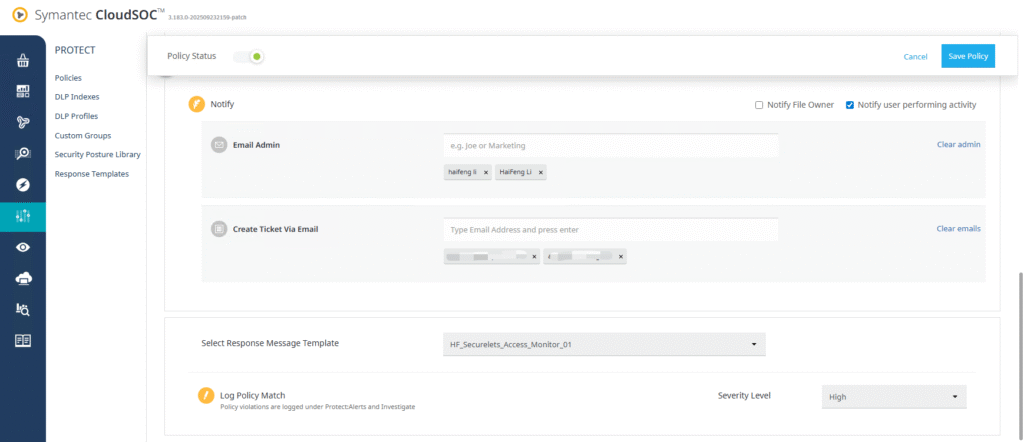
Task: Click the cloud icon in sidebar
Action: (22, 278)
